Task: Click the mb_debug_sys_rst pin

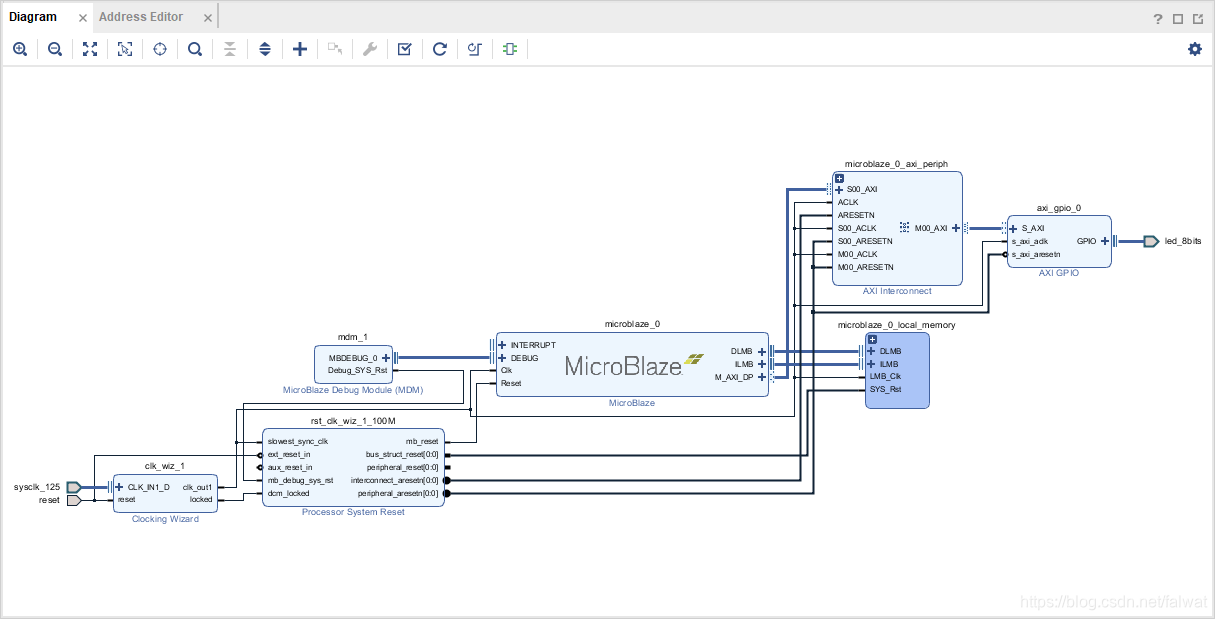Action: click(300, 480)
